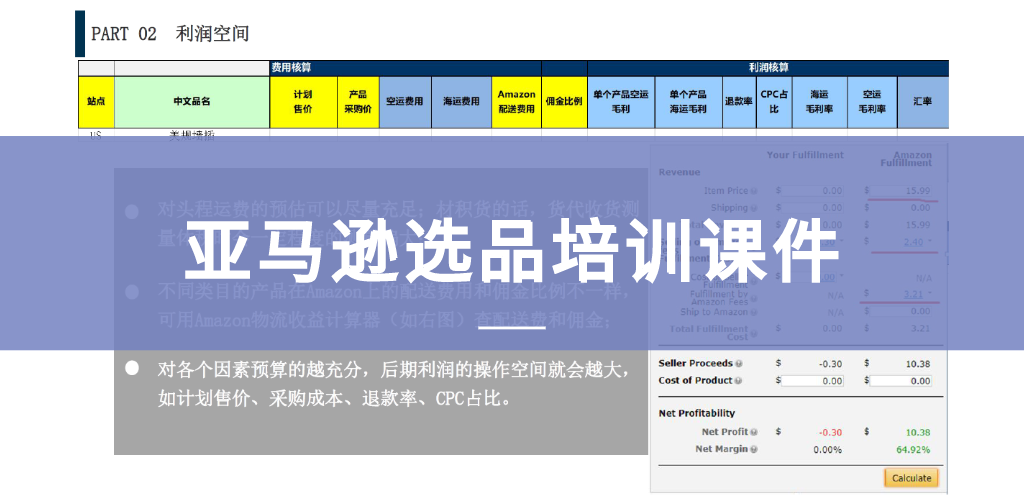The image size is (1024, 500).
Task: Click the 0.00% Net Margin value
Action: [827, 450]
